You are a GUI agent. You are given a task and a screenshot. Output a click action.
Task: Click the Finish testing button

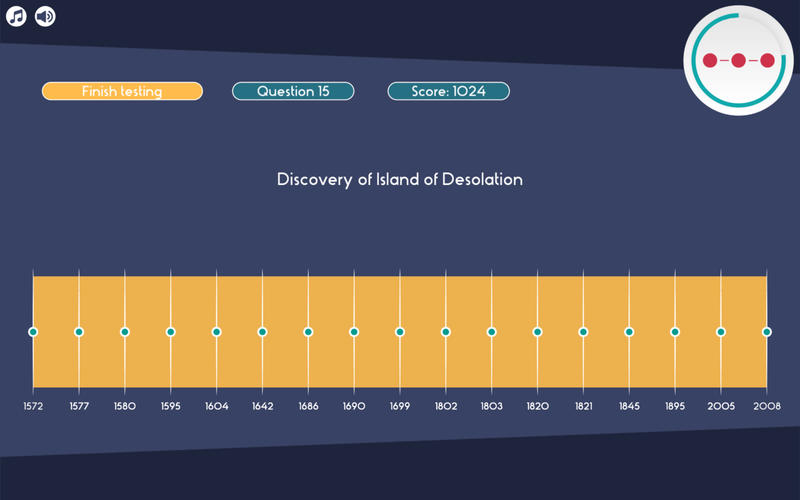[x=122, y=91]
